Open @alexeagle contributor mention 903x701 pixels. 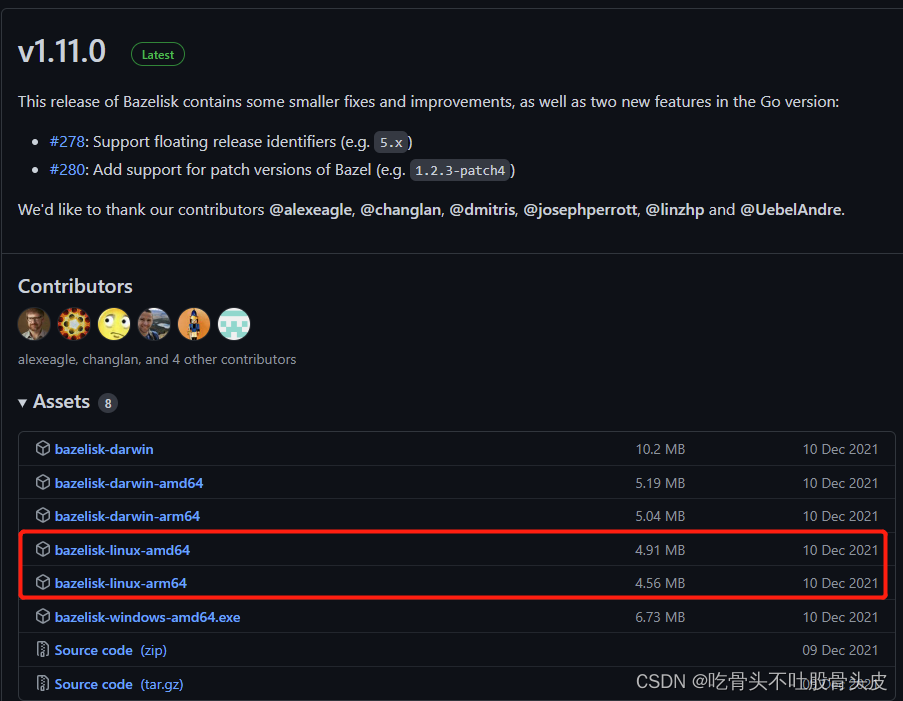click(x=310, y=210)
